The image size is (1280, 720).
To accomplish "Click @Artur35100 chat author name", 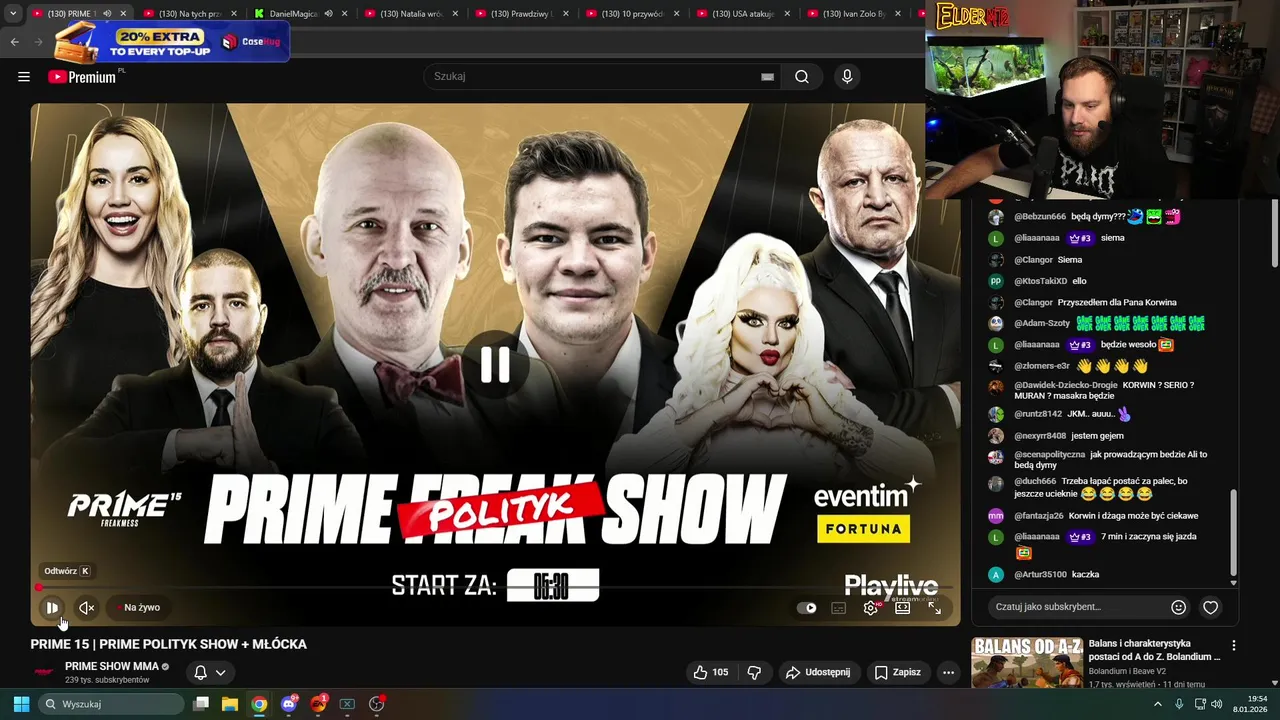I will [x=1040, y=575].
